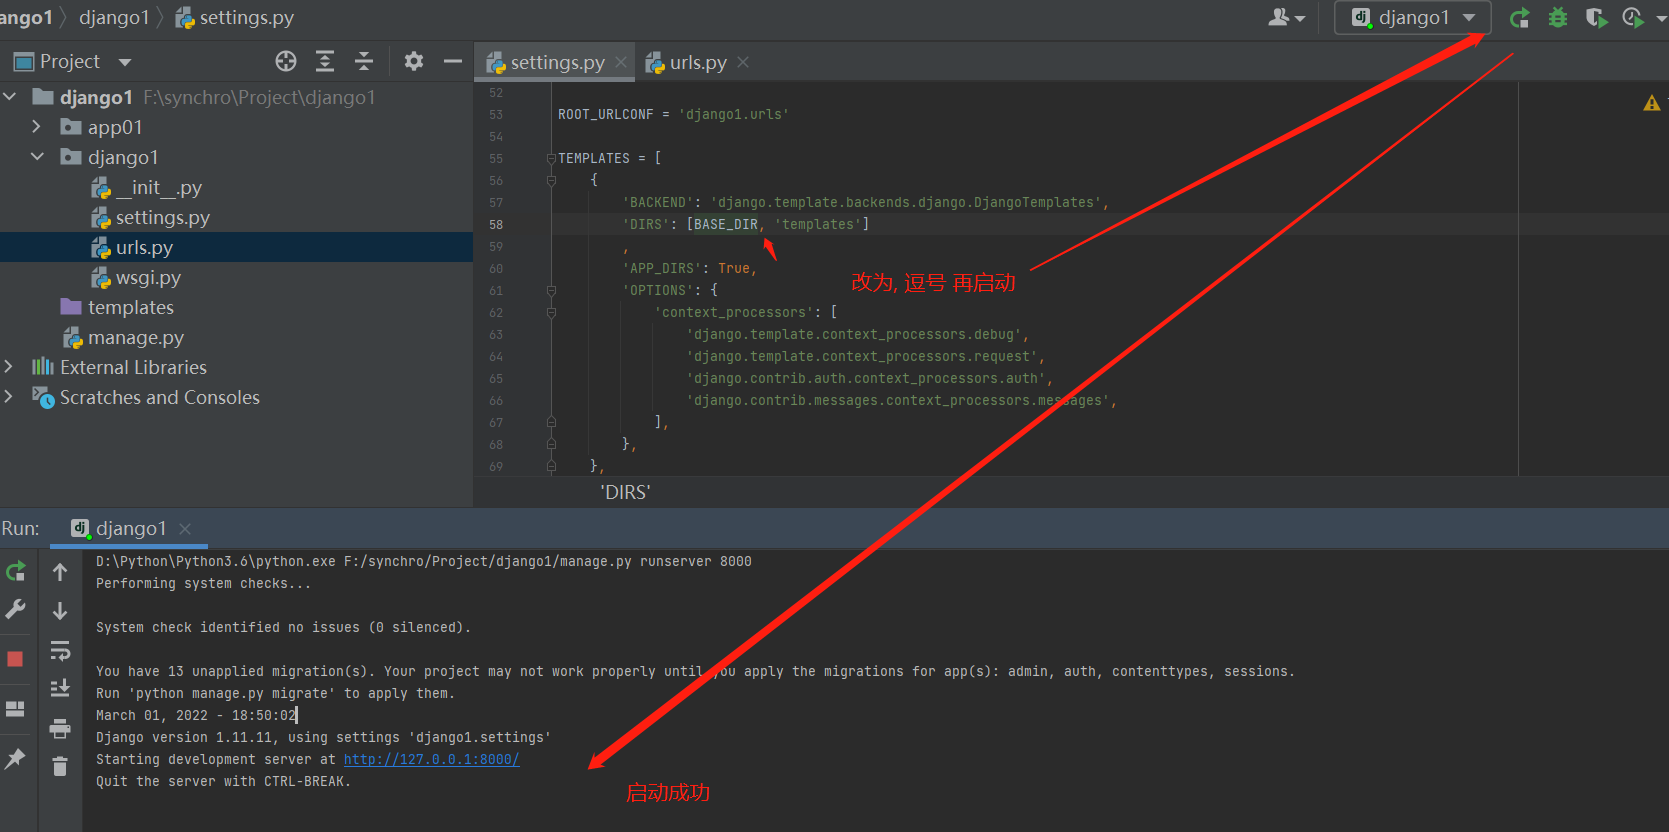Close the urls.py editor tab
This screenshot has width=1669, height=832.
coord(743,62)
